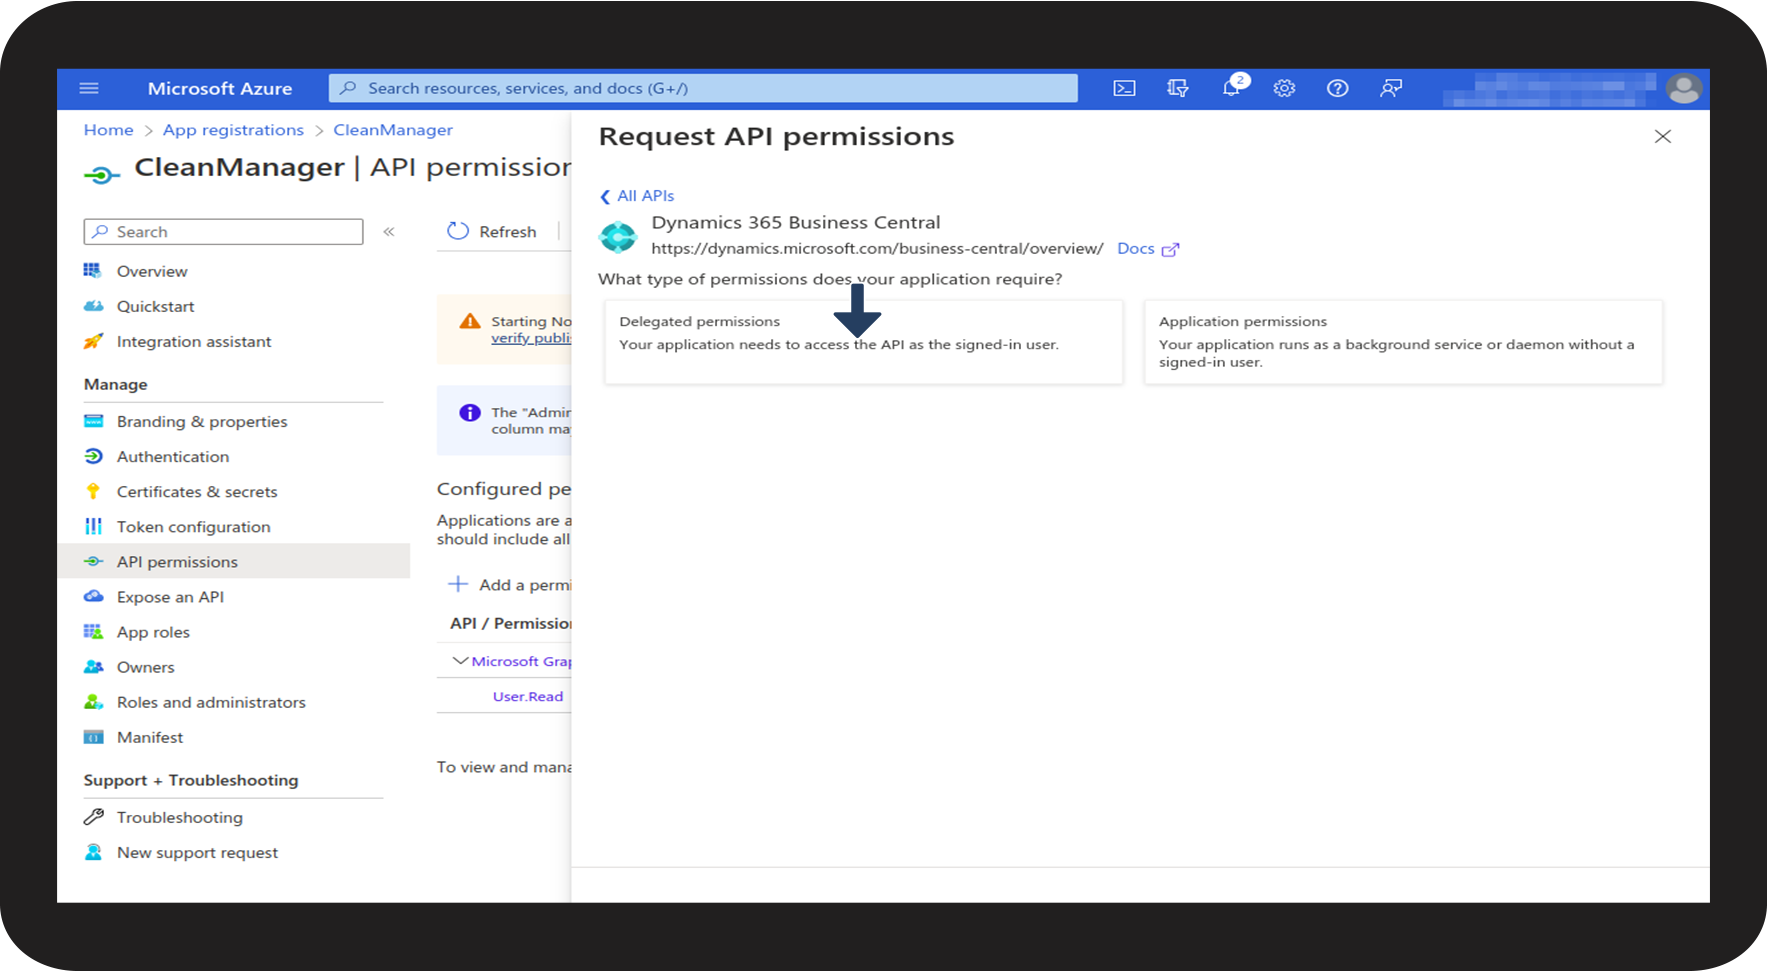
Task: Click the Microsoft Azure home title
Action: point(220,88)
